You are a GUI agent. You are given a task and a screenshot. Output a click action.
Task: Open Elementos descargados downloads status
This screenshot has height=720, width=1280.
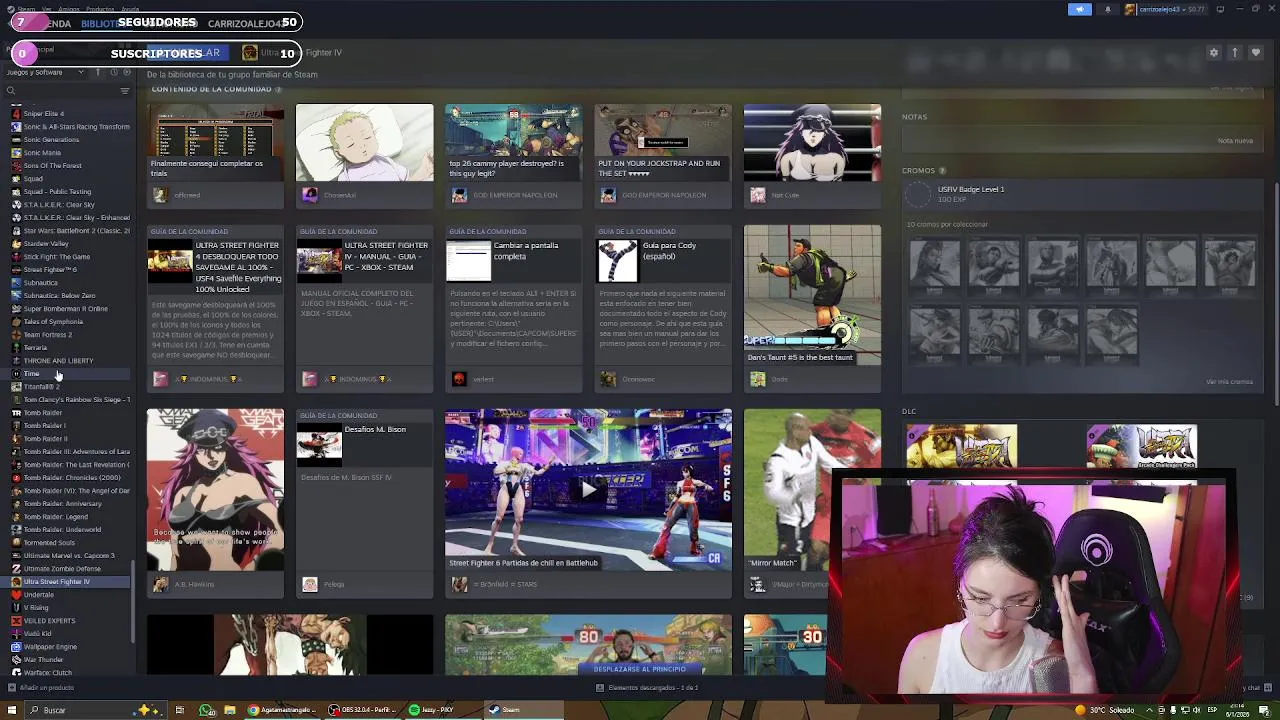(646, 688)
